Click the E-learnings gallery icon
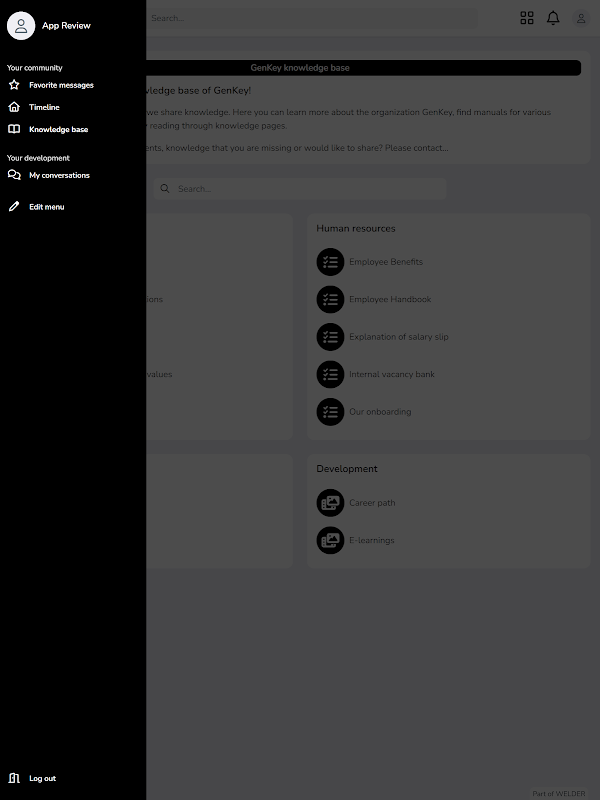The image size is (600, 800). (x=331, y=540)
